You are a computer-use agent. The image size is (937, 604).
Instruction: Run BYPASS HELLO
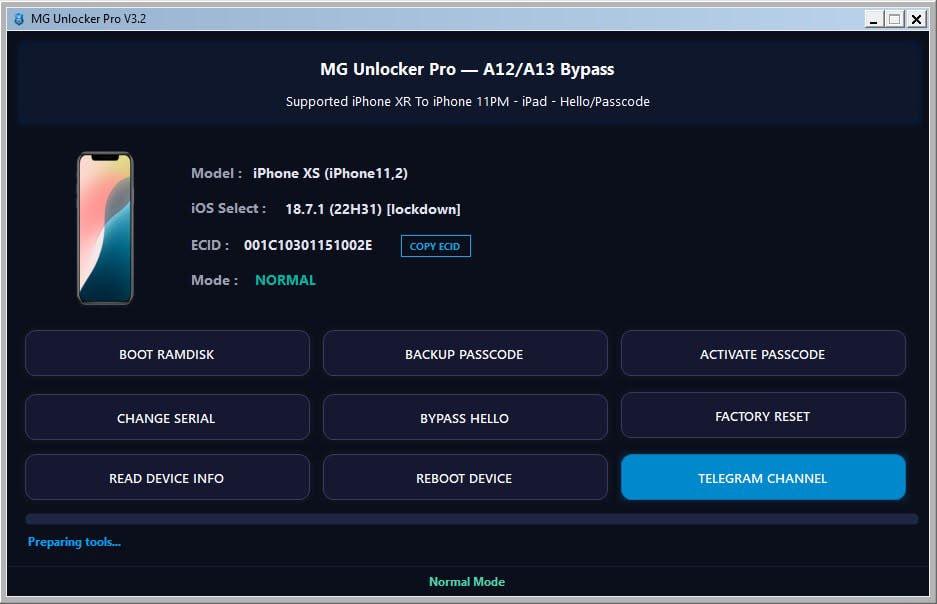[465, 418]
